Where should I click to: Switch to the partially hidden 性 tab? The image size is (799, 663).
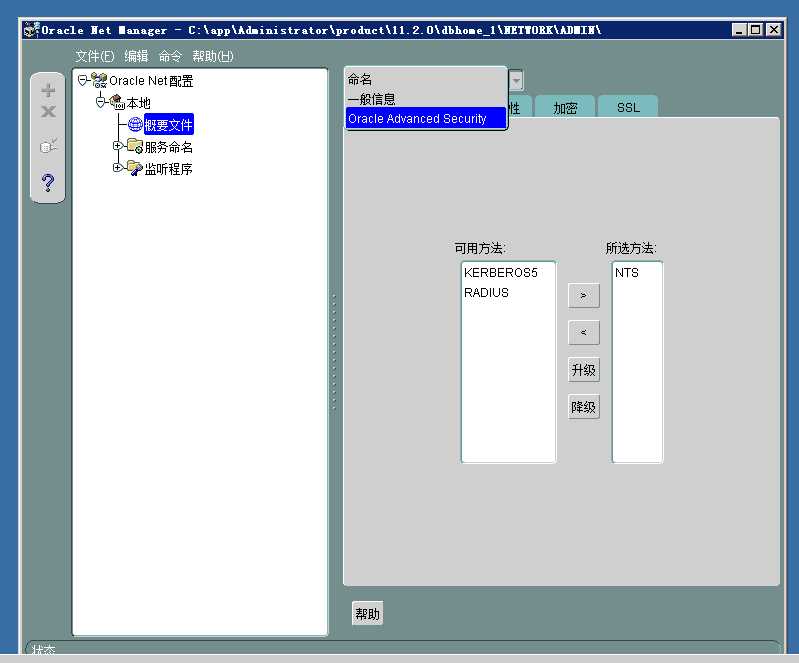point(519,107)
